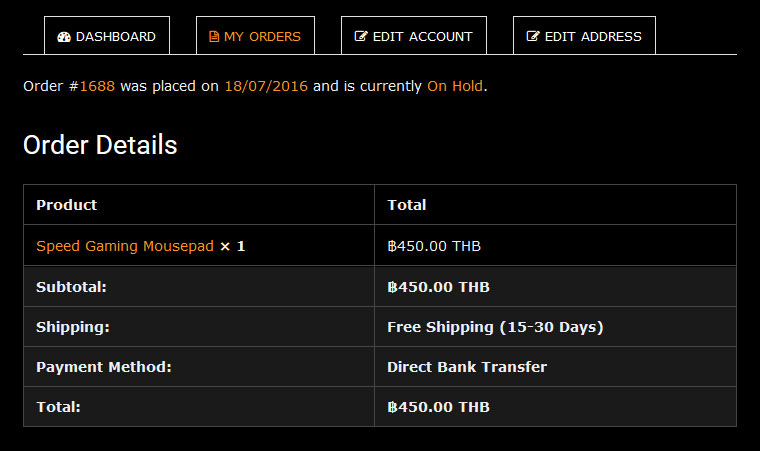Click the Order Details heading
This screenshot has width=760, height=451.
100,145
